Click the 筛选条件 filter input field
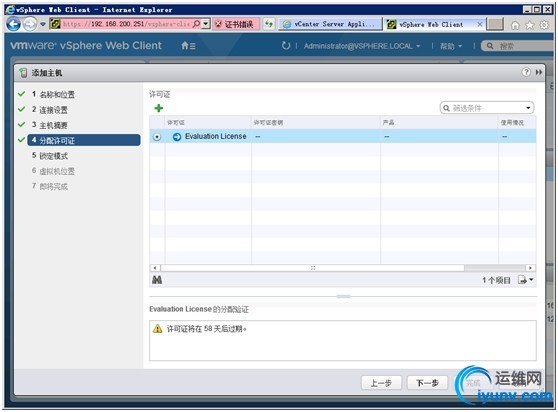This screenshot has height=412, width=558. [488, 108]
